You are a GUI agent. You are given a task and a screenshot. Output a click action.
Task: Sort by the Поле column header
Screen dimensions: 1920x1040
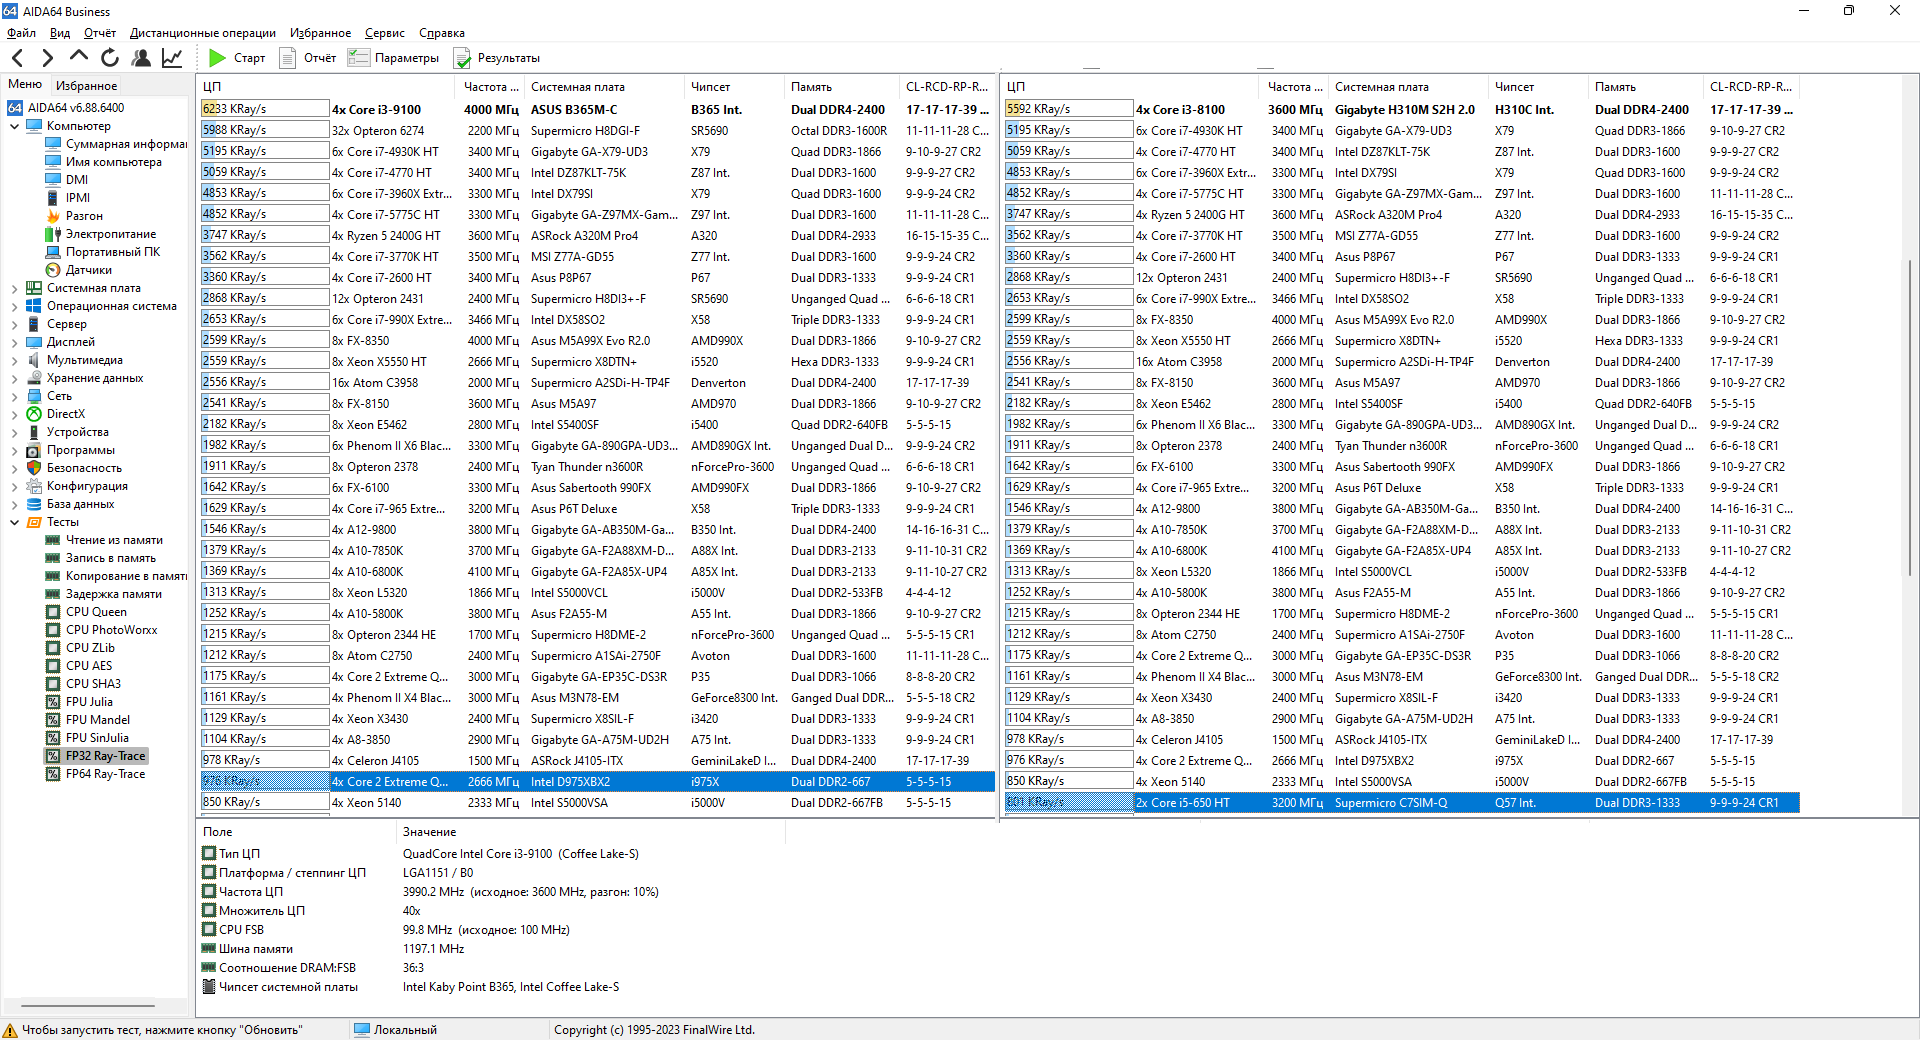(x=297, y=832)
